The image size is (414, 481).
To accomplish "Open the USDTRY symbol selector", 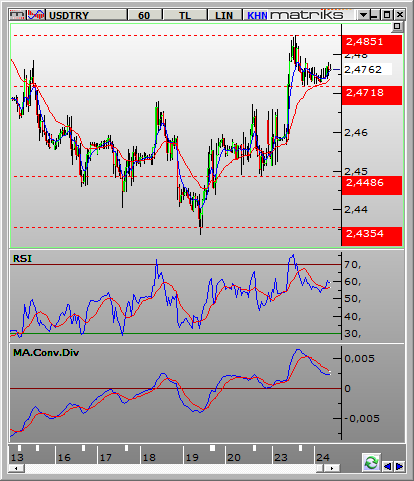I will point(86,15).
